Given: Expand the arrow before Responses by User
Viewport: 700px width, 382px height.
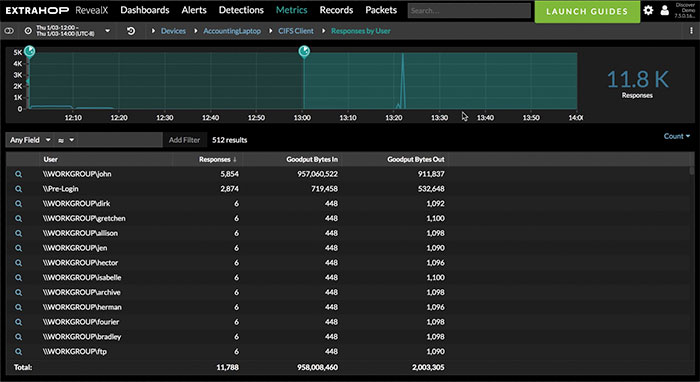Looking at the screenshot, I should (323, 31).
